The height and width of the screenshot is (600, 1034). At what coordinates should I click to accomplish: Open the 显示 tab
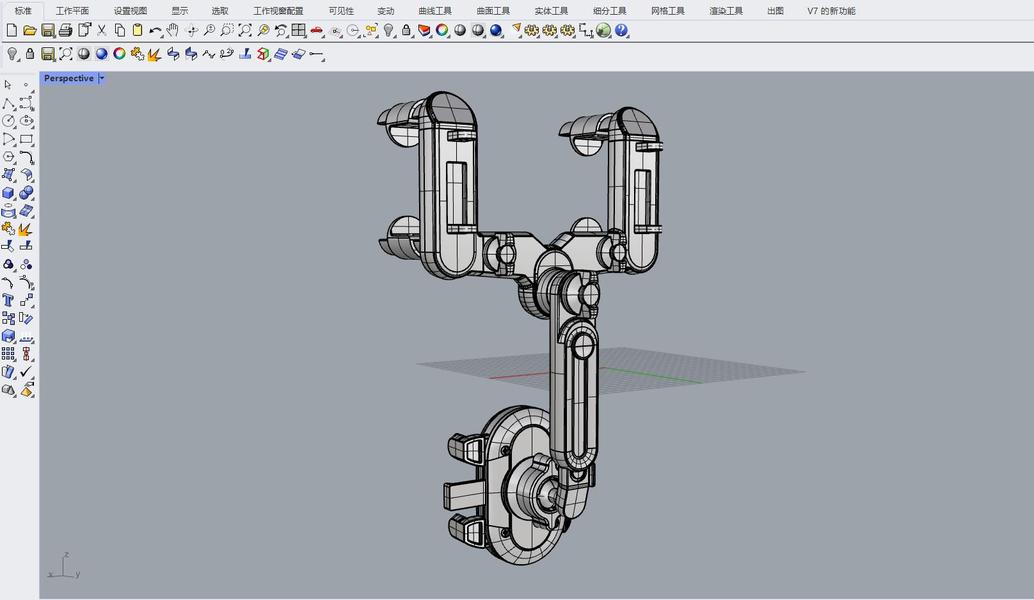pos(179,11)
